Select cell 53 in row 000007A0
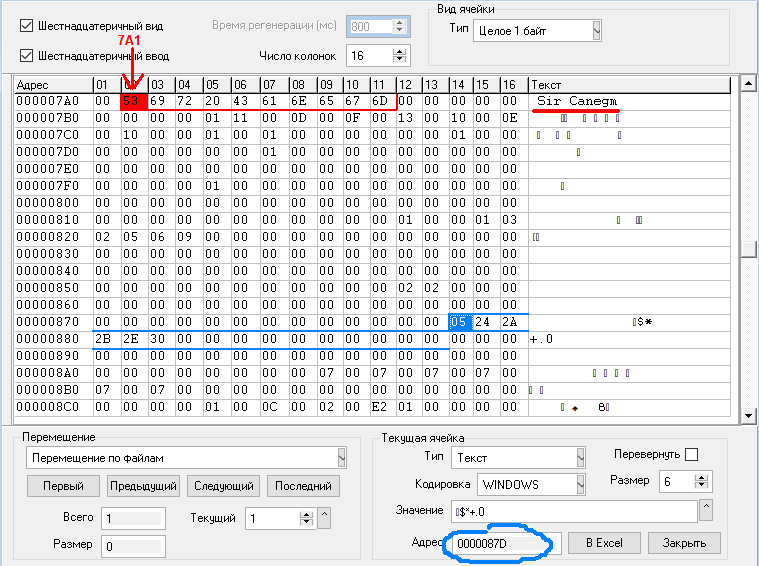This screenshot has width=759, height=566. (134, 101)
